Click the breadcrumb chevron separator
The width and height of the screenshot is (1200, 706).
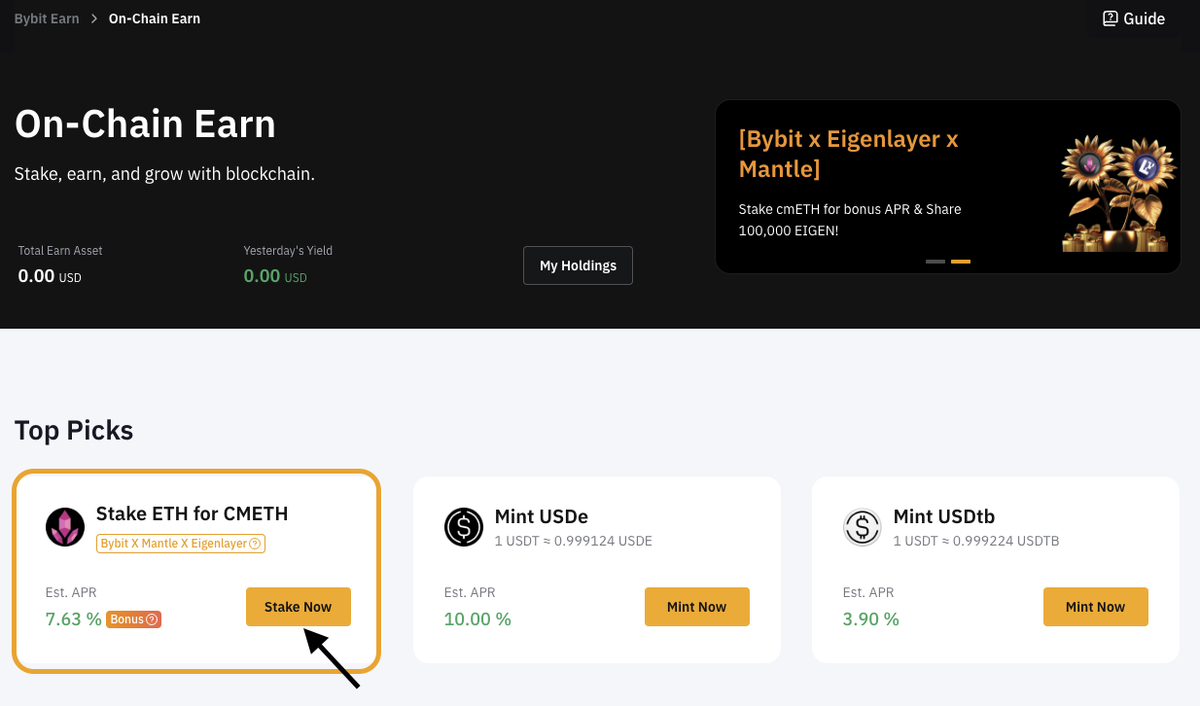tap(94, 18)
